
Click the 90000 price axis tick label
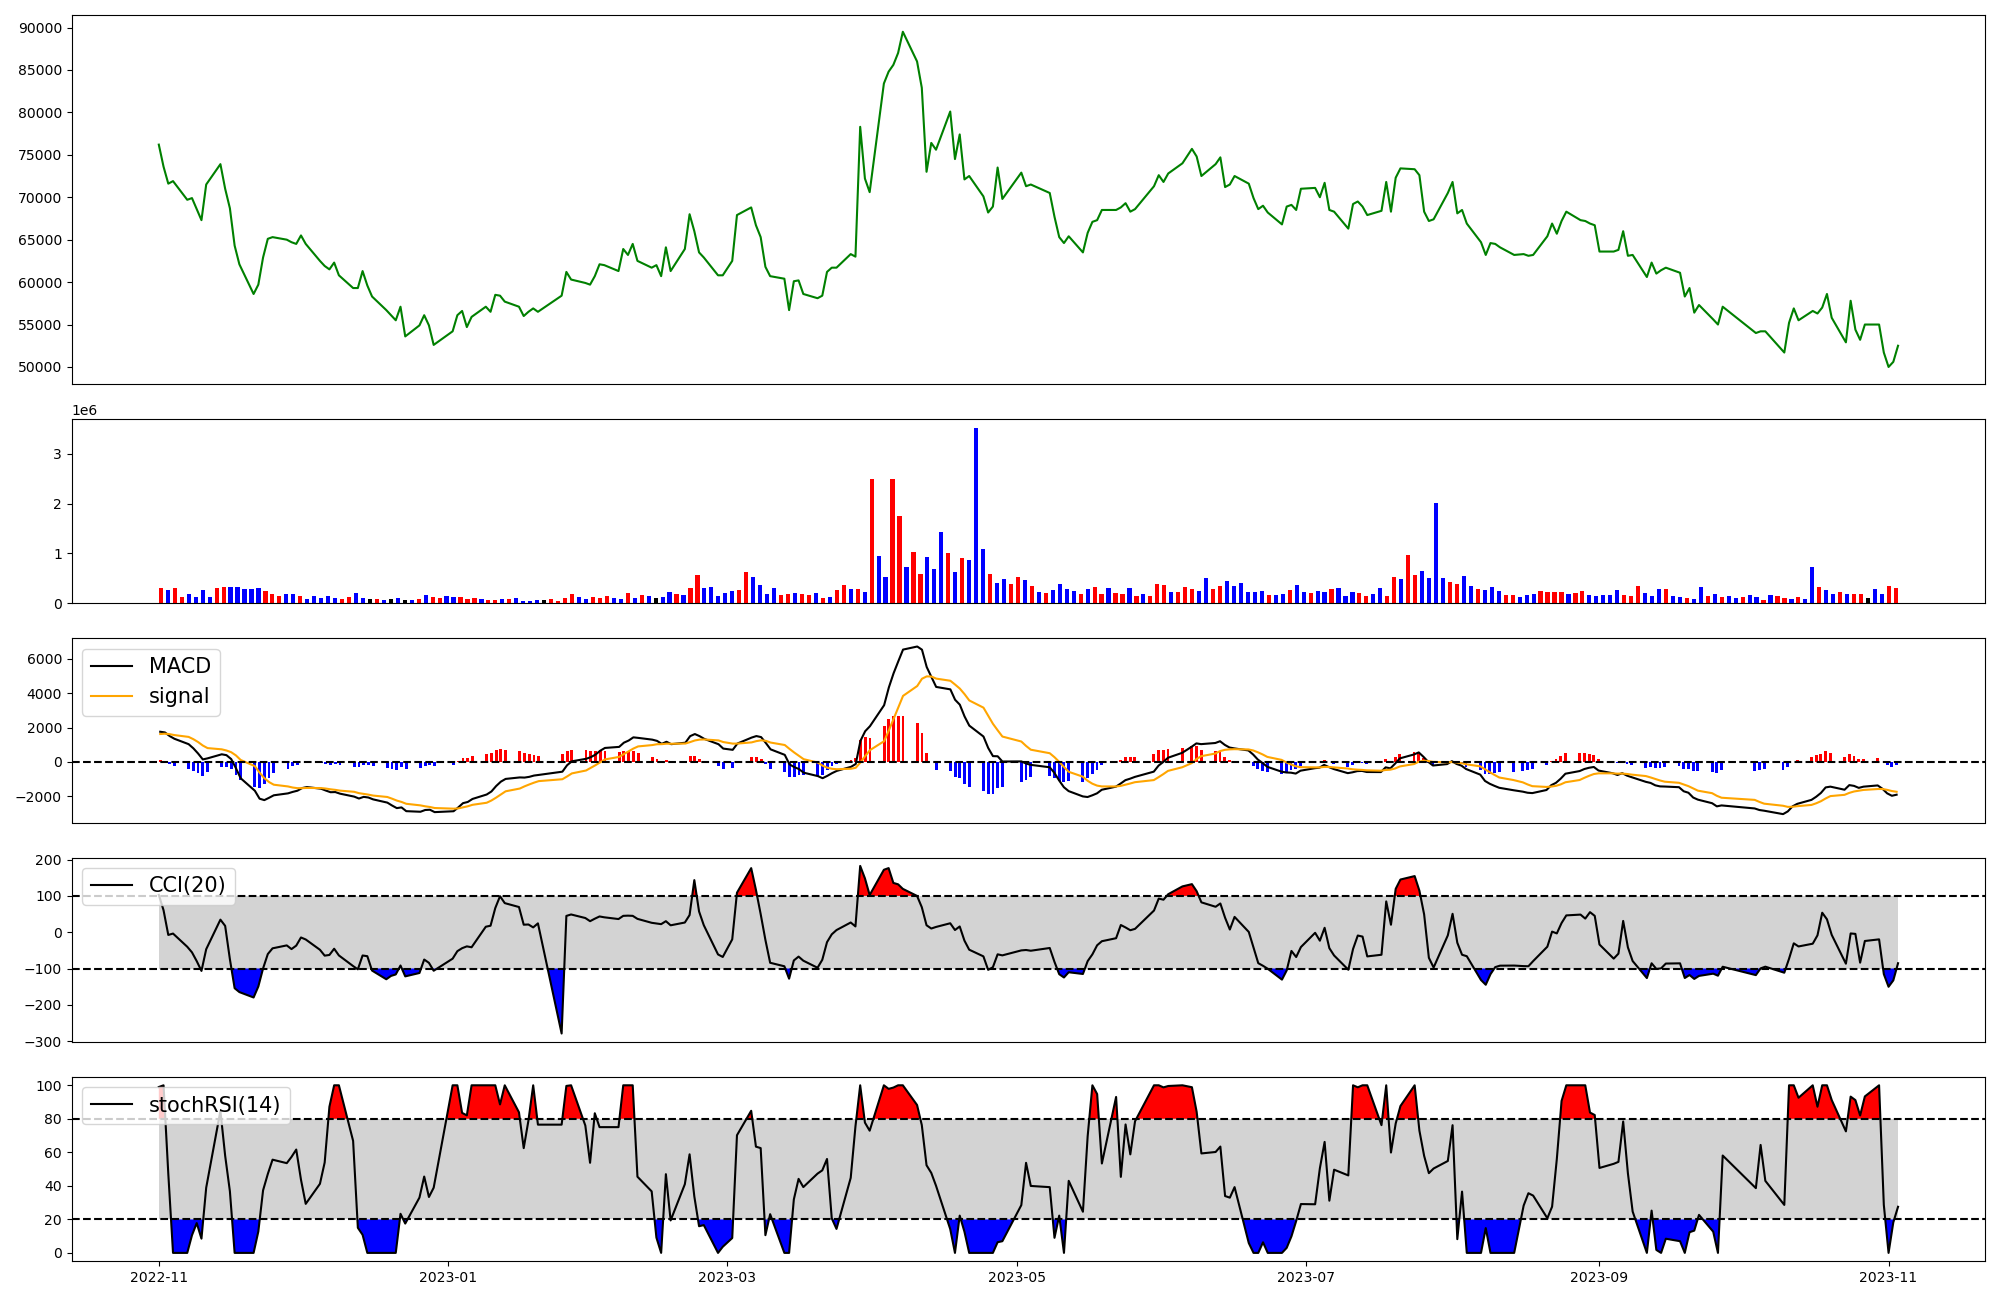(x=40, y=28)
